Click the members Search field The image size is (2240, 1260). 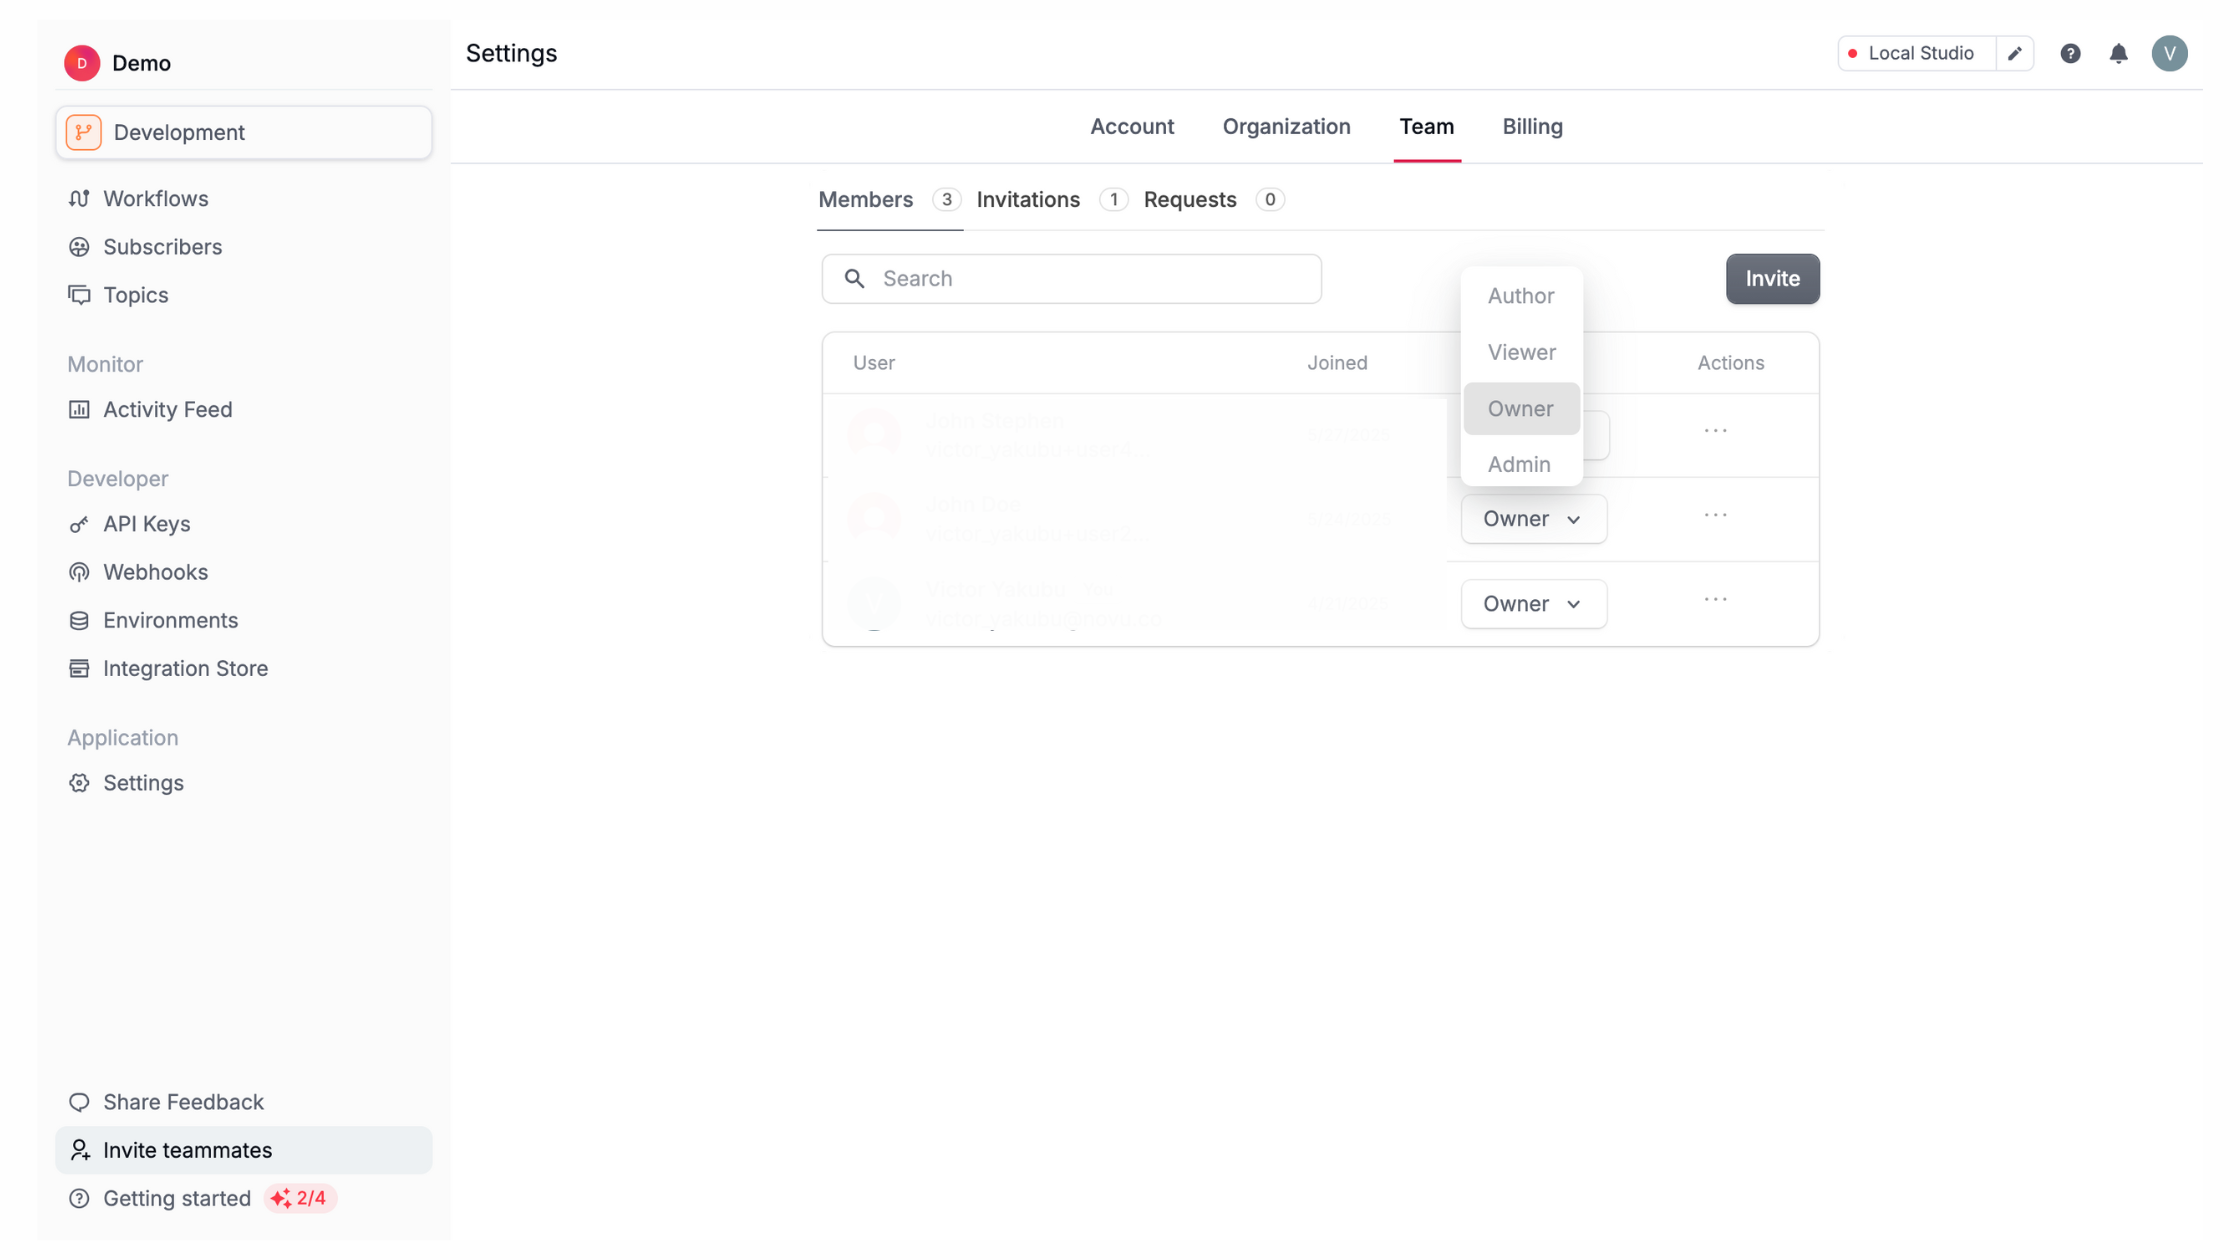pyautogui.click(x=1071, y=279)
